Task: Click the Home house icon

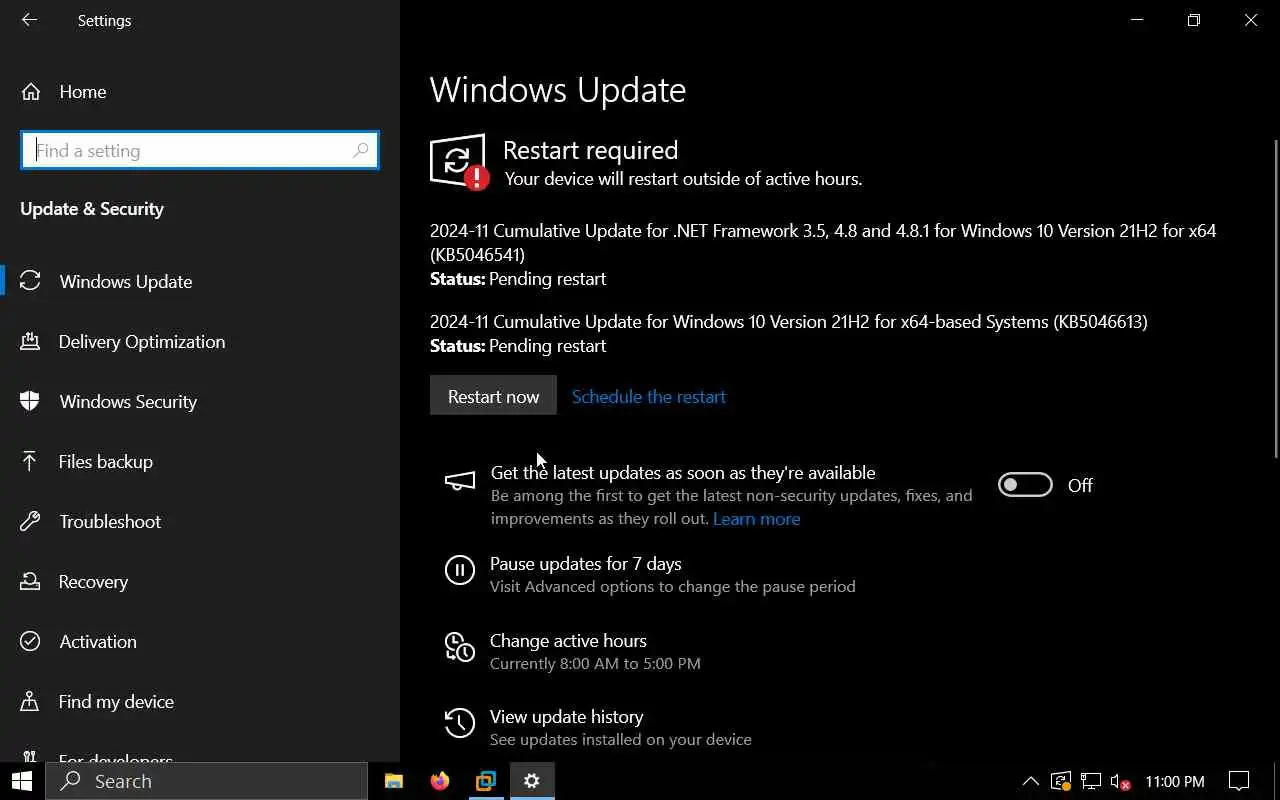Action: (x=31, y=92)
